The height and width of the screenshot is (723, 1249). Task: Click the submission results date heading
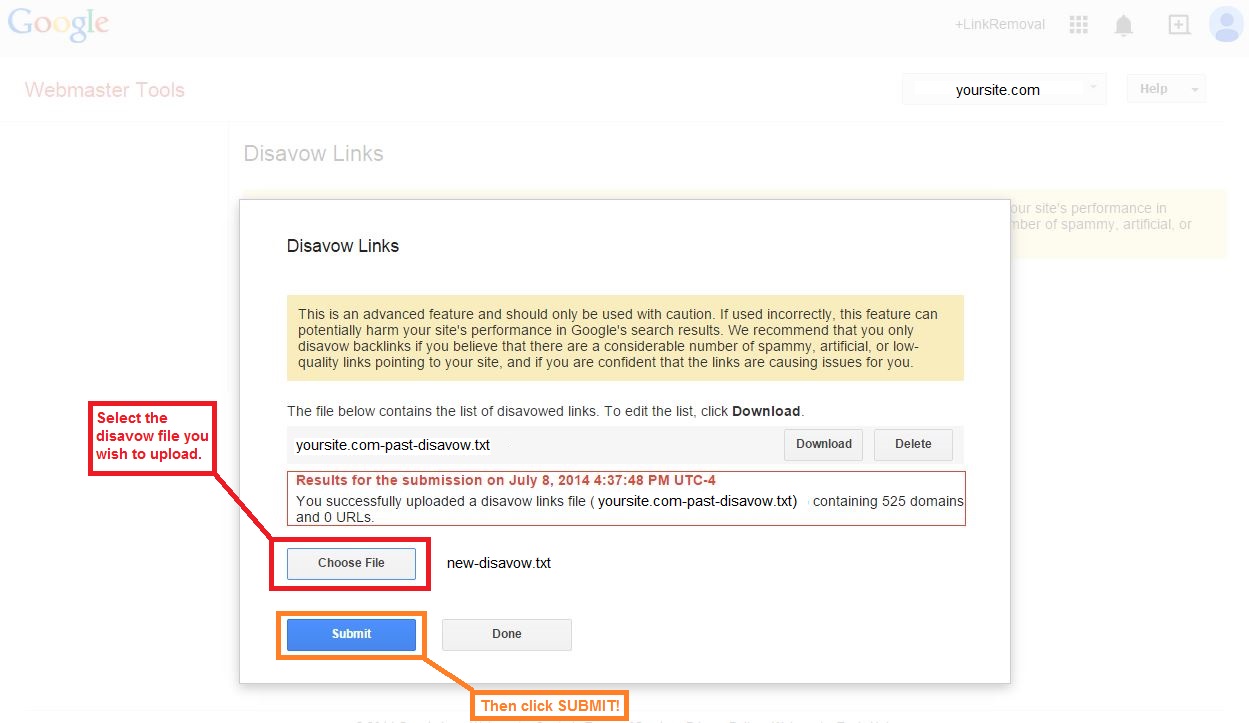[506, 481]
